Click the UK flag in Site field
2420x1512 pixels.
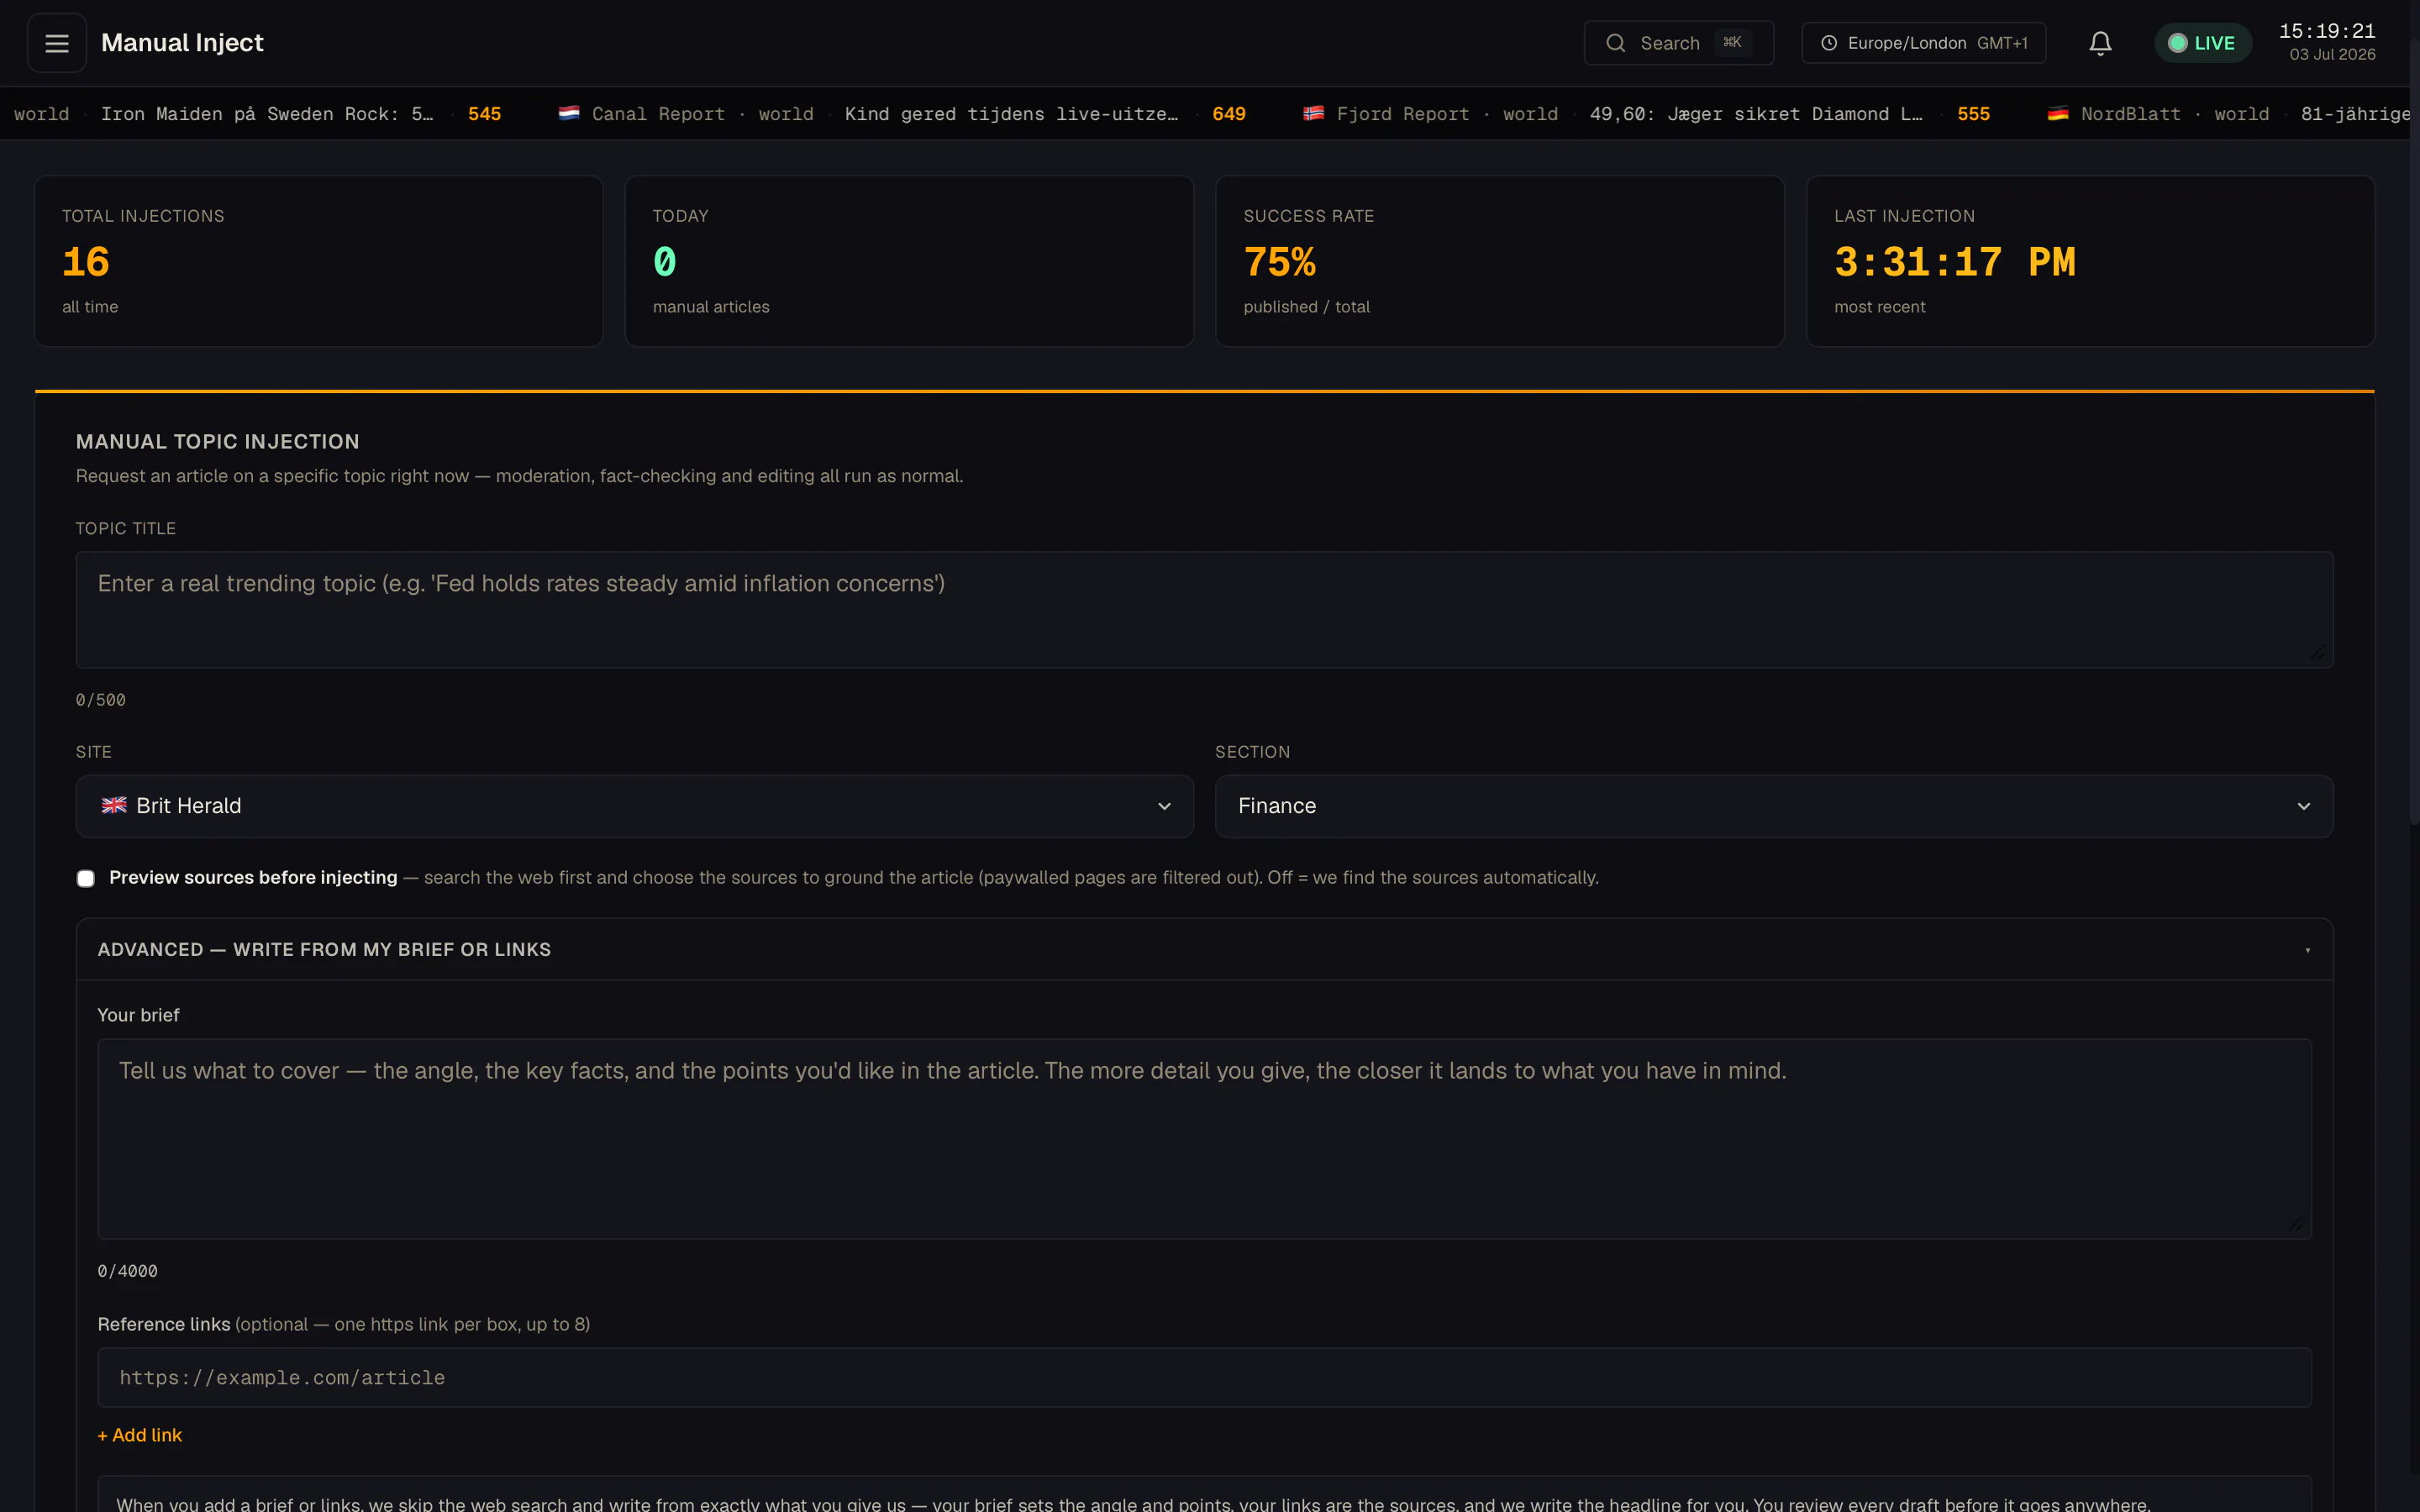tap(114, 806)
